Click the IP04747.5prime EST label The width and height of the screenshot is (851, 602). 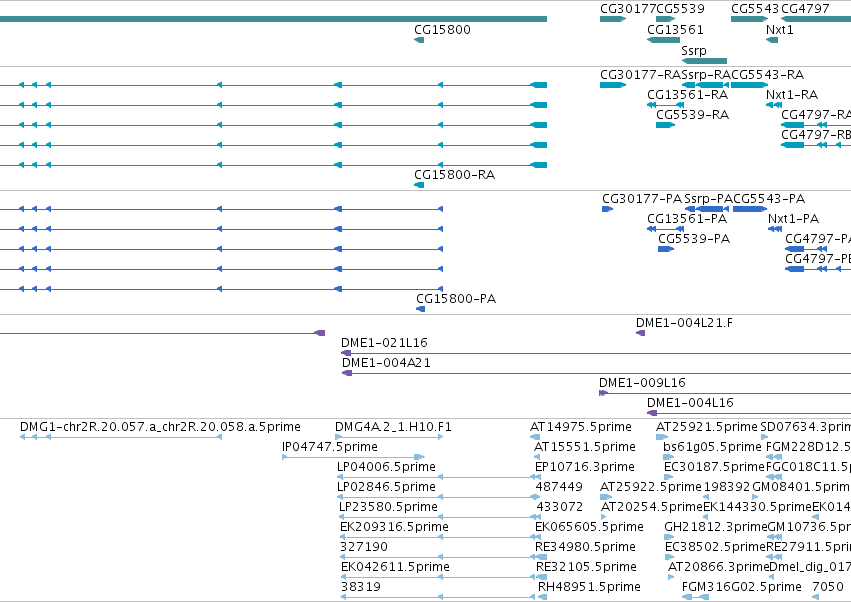(x=330, y=447)
